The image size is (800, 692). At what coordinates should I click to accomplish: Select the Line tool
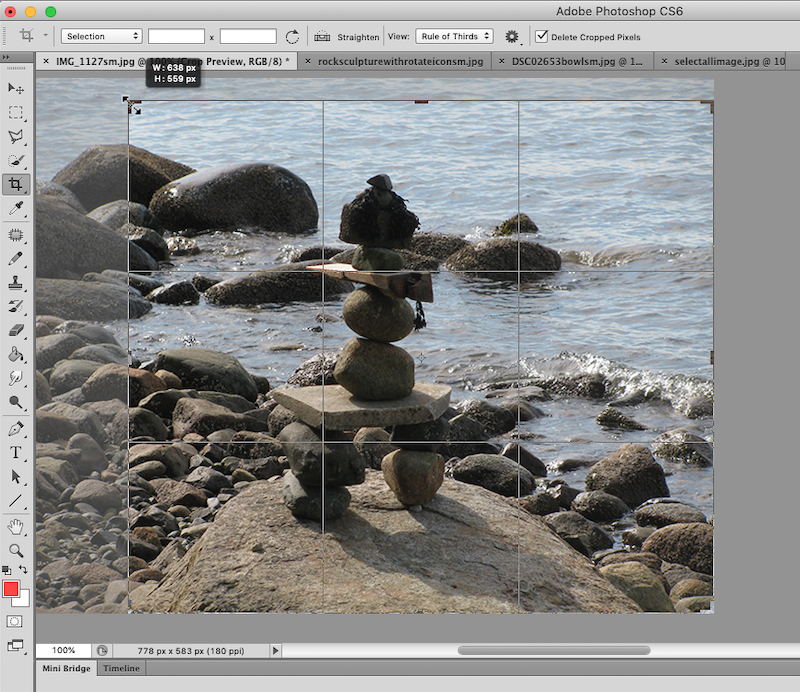pyautogui.click(x=16, y=501)
